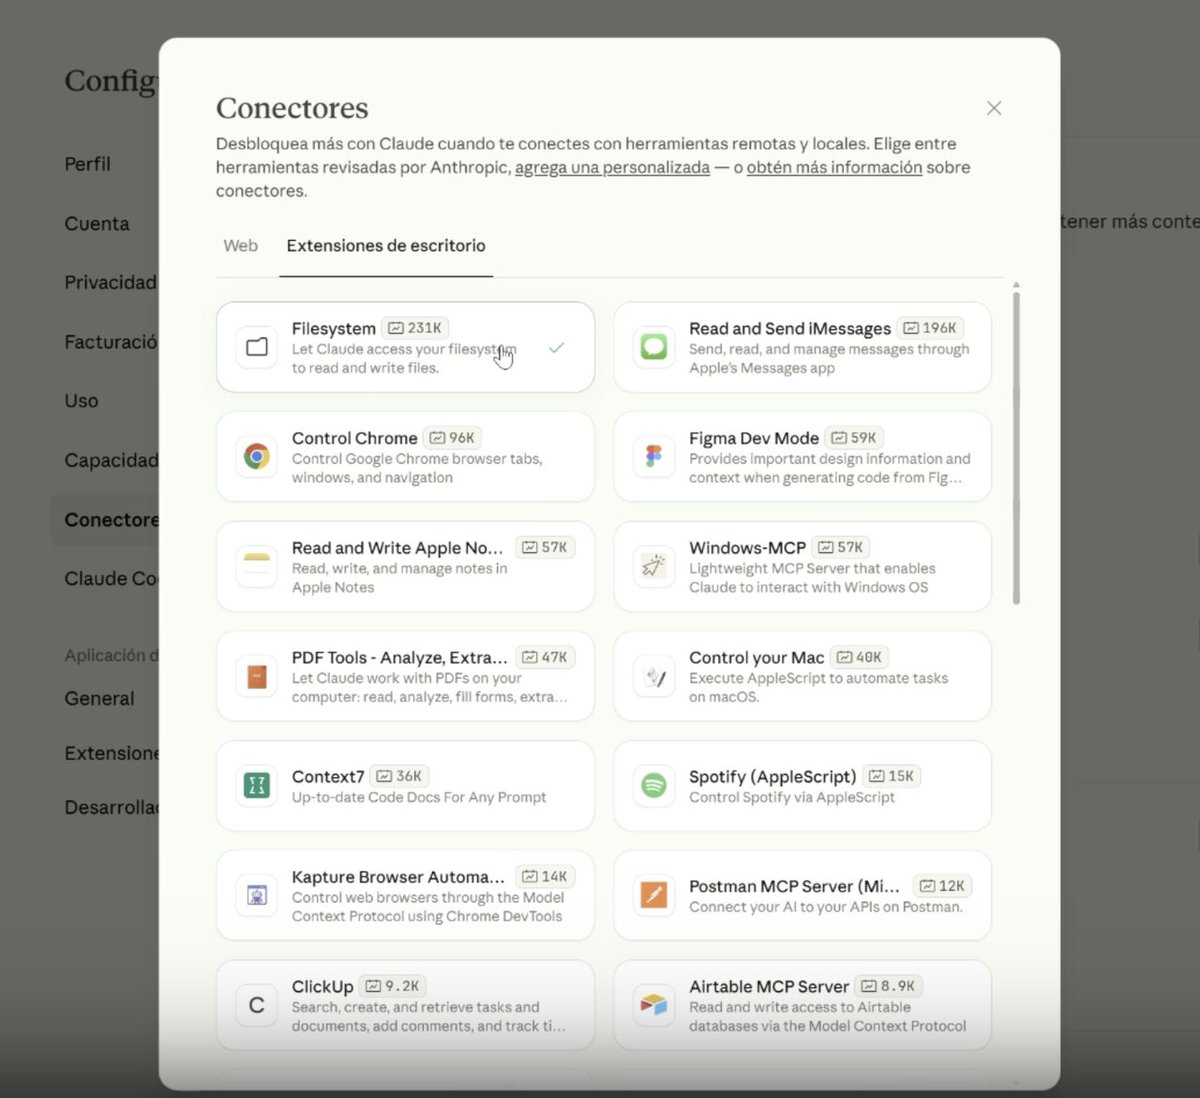Open Extensiones in settings sidebar
Image resolution: width=1200 pixels, height=1098 pixels.
click(111, 753)
